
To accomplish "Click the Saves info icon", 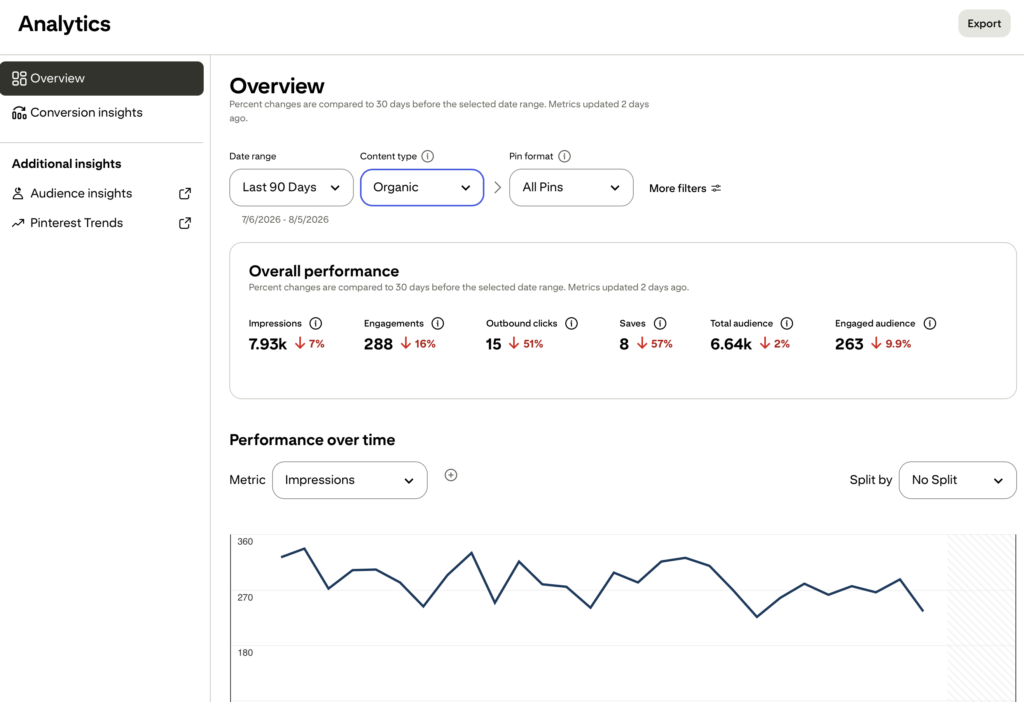I will (660, 323).
